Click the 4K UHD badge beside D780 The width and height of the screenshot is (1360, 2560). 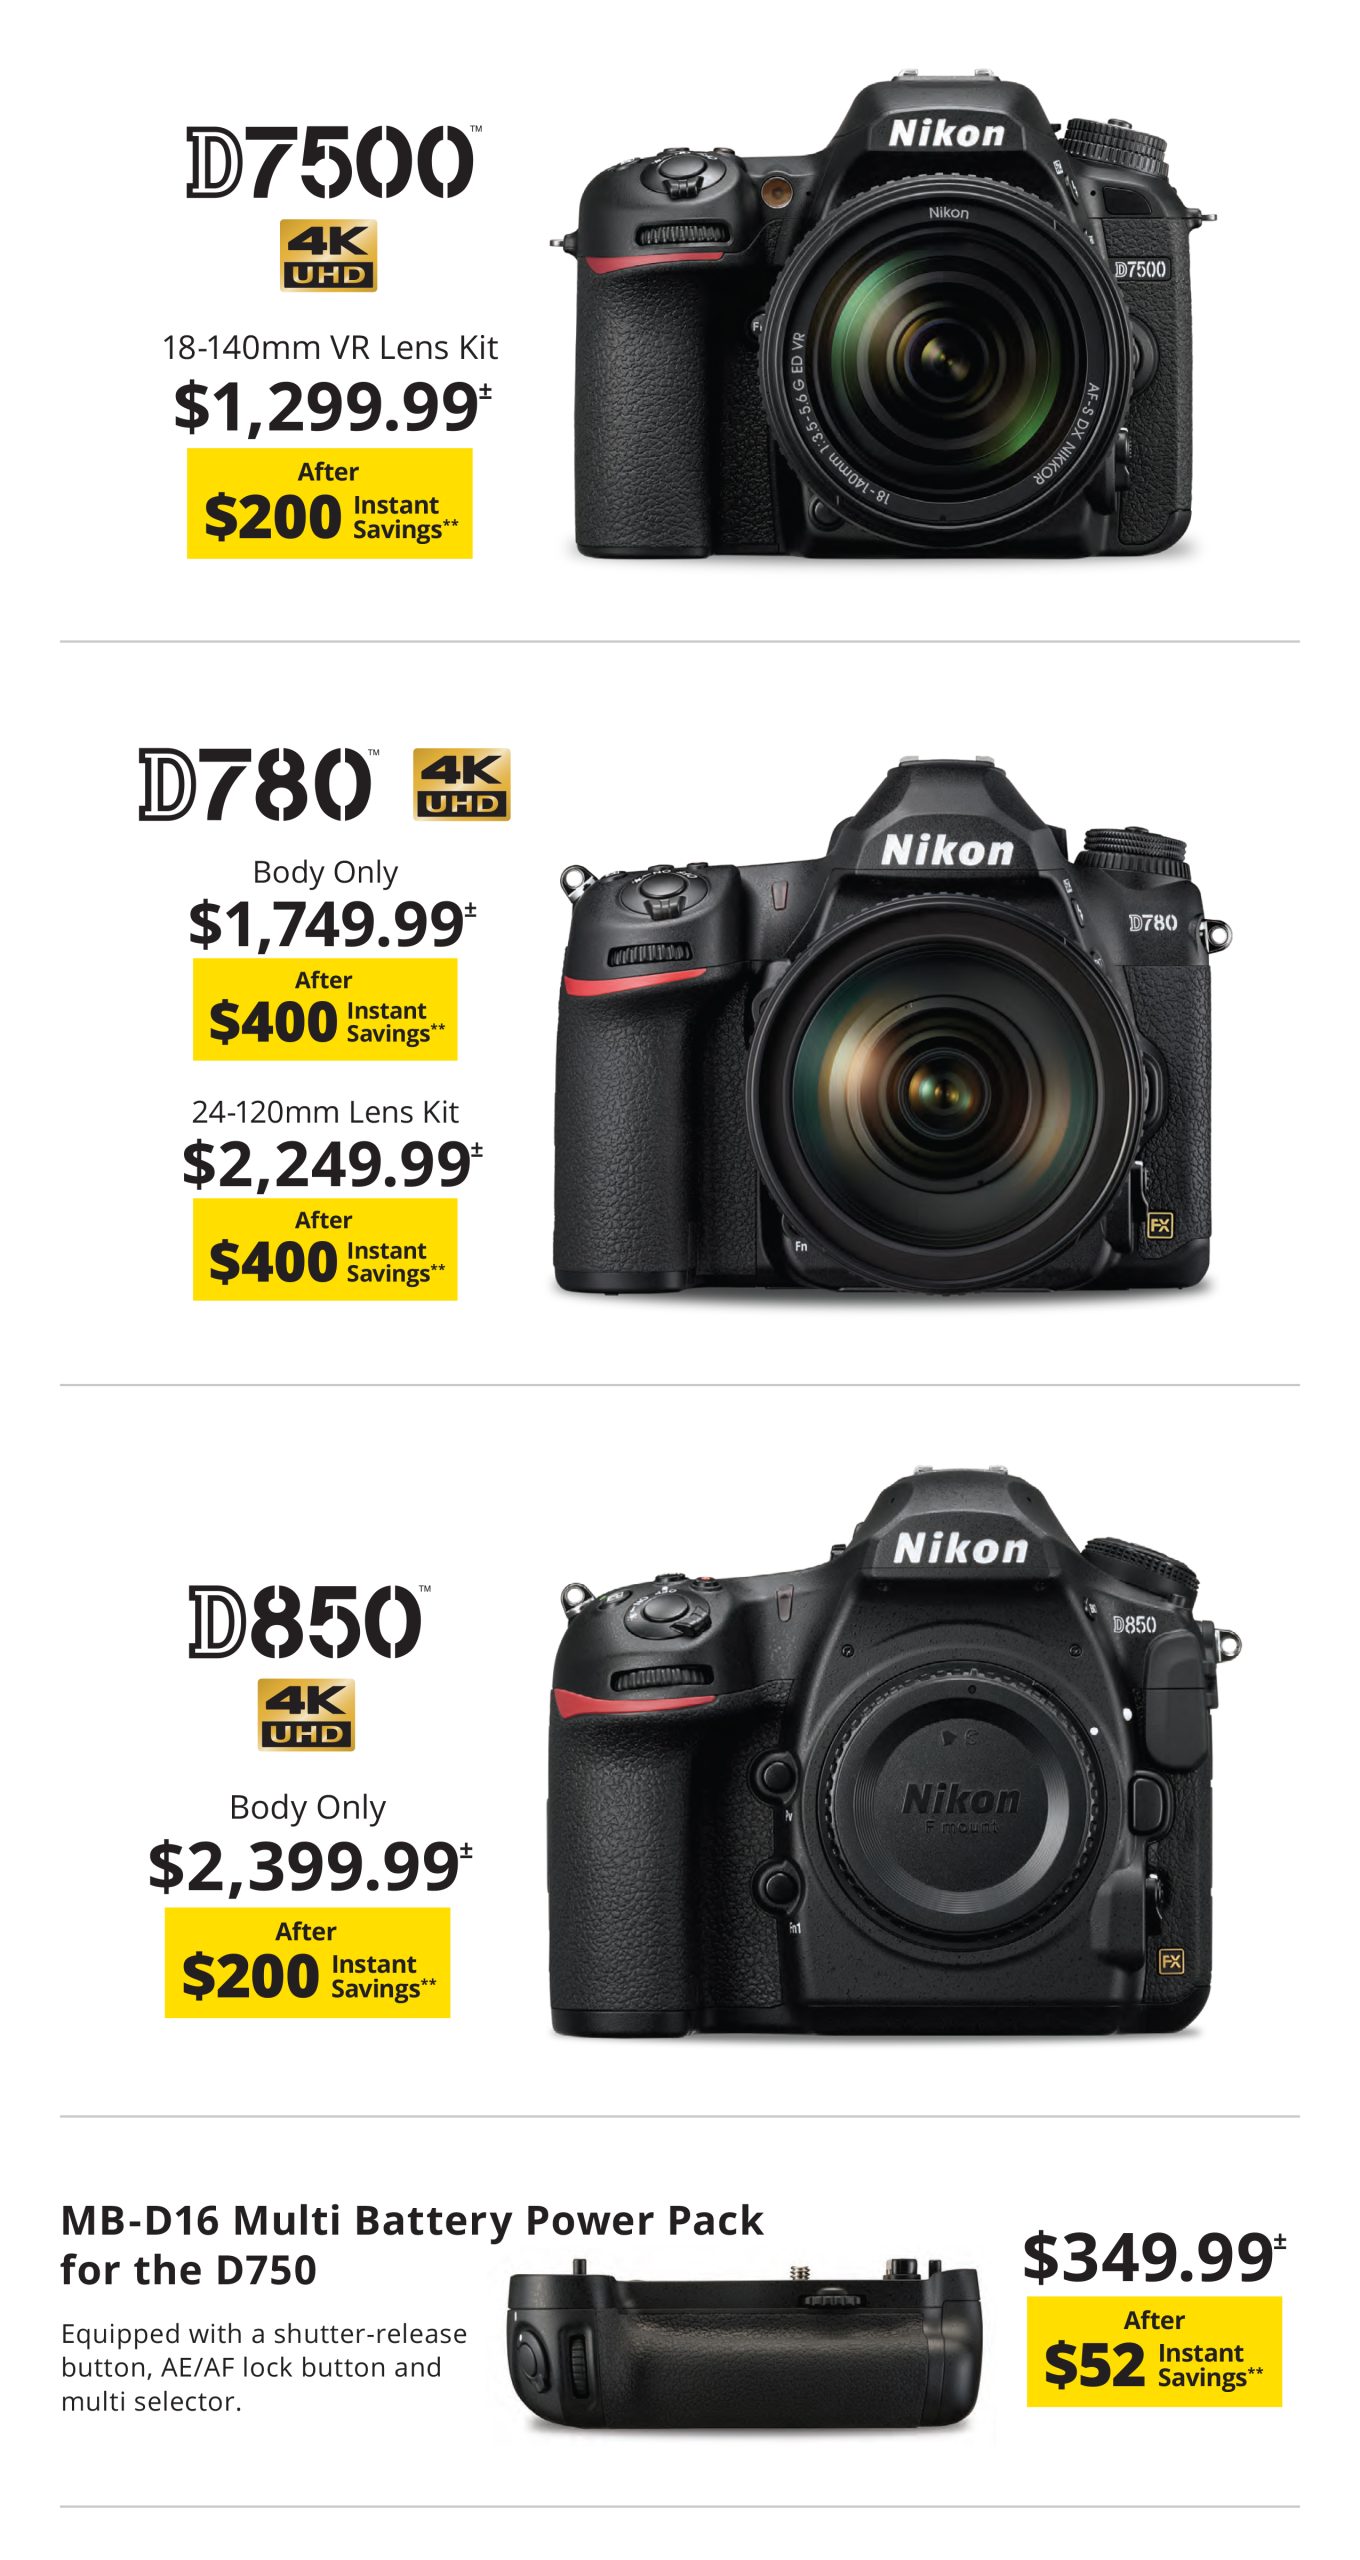pyautogui.click(x=461, y=784)
